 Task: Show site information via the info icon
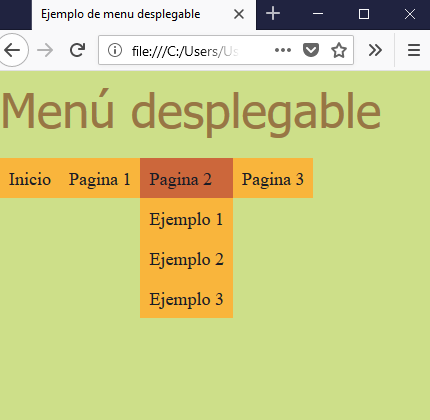coord(115,50)
